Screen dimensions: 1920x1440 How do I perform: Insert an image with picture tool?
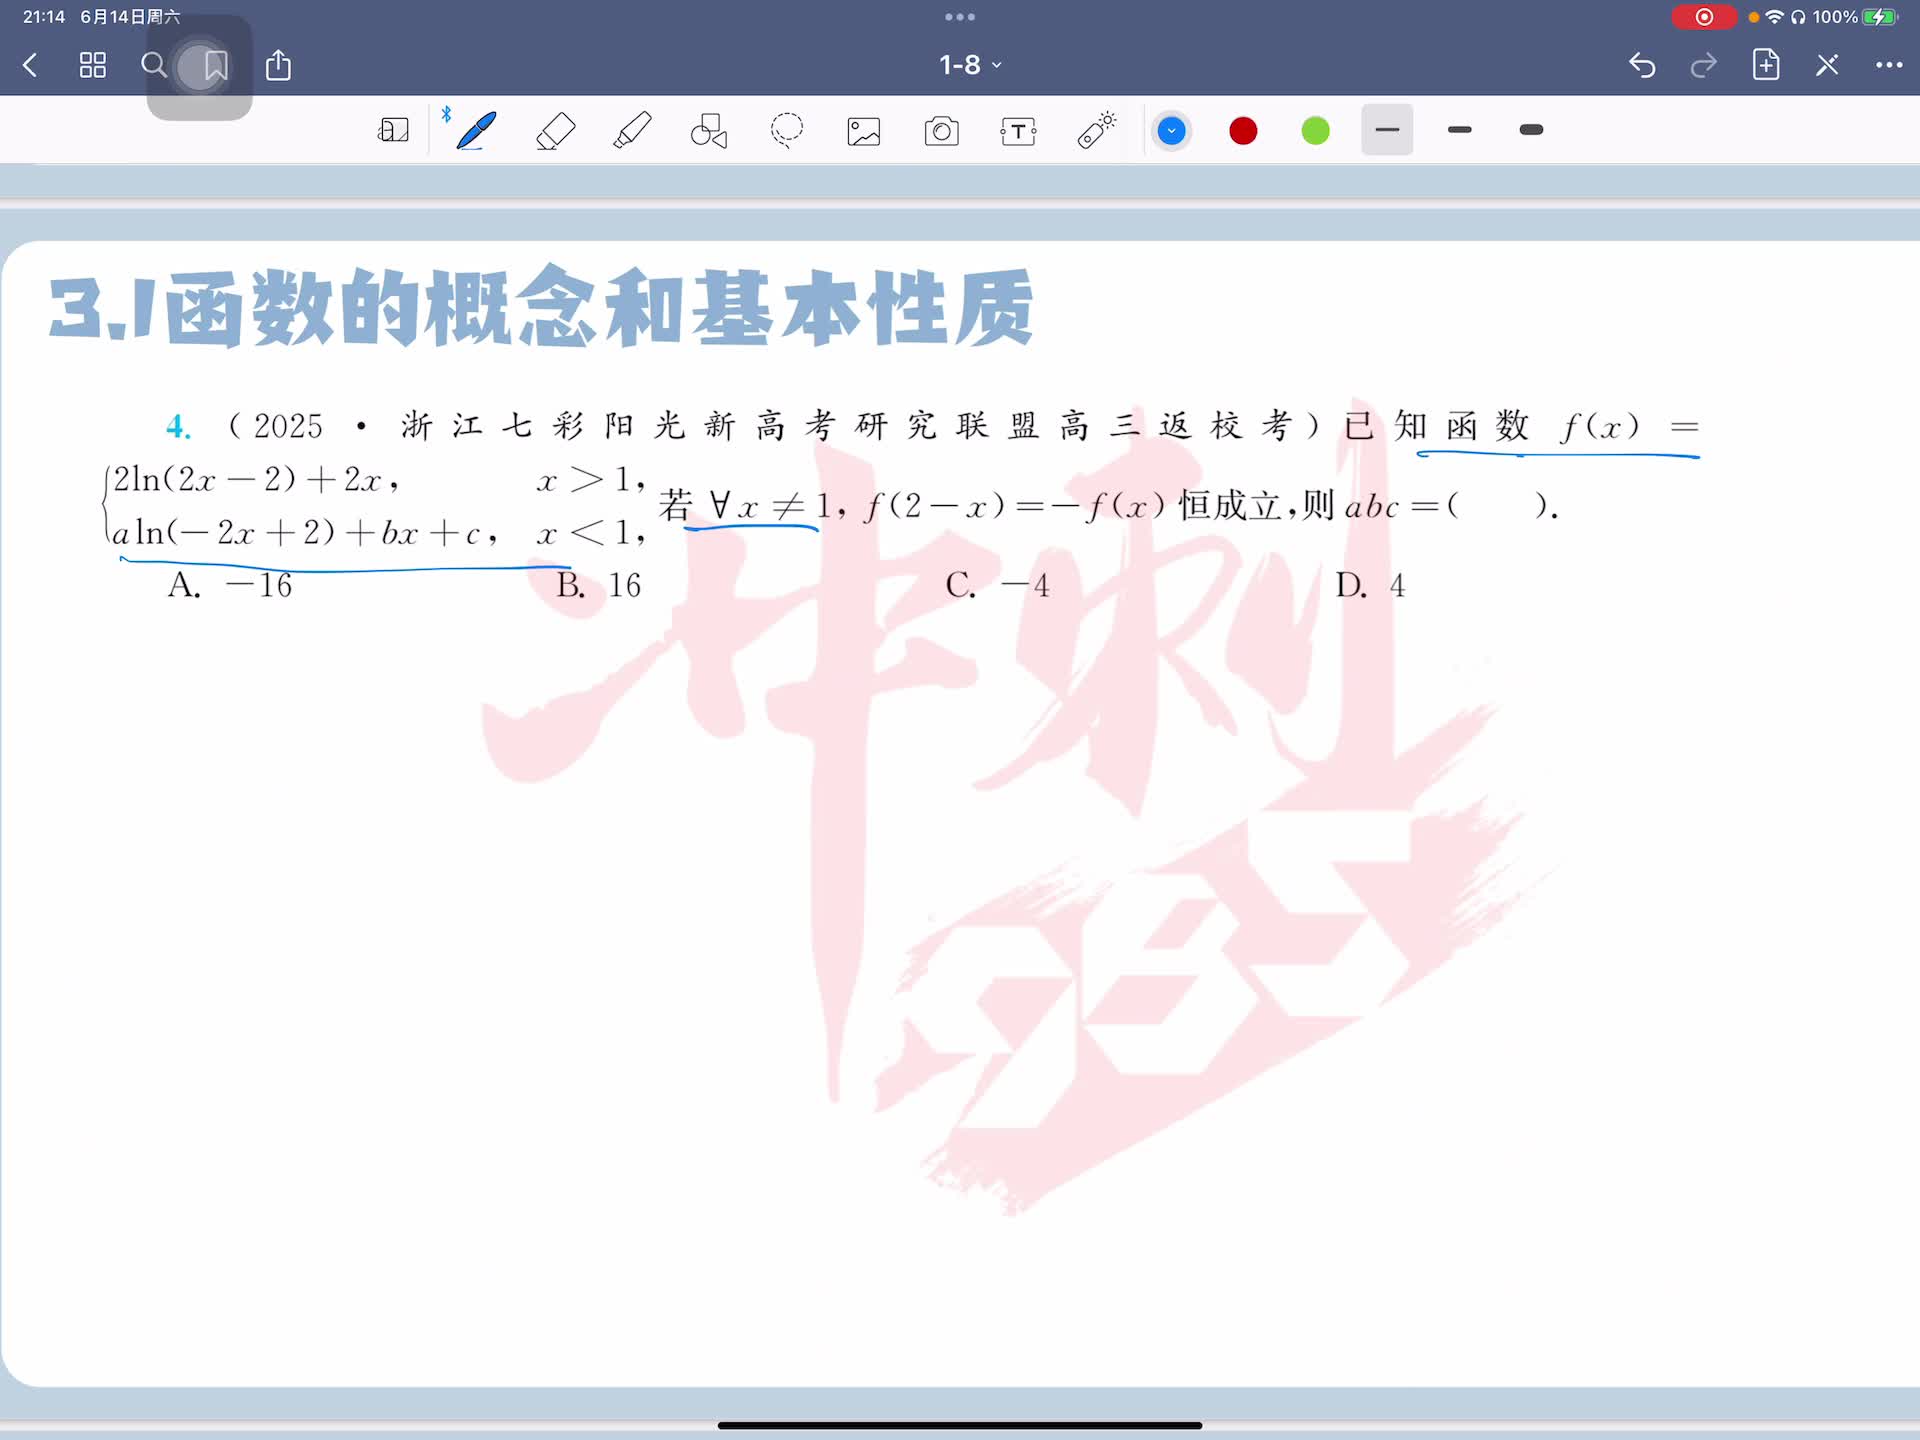[x=864, y=131]
